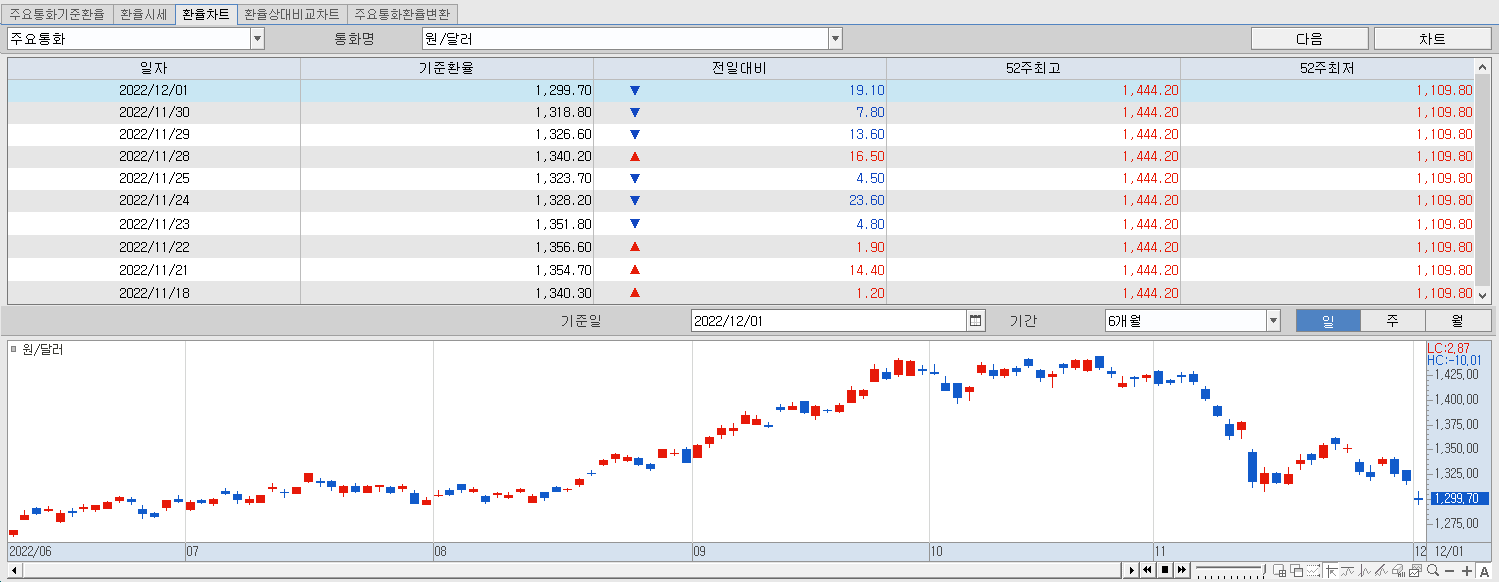Click the 기준일 date input field
This screenshot has width=1499, height=582.
tap(830, 321)
